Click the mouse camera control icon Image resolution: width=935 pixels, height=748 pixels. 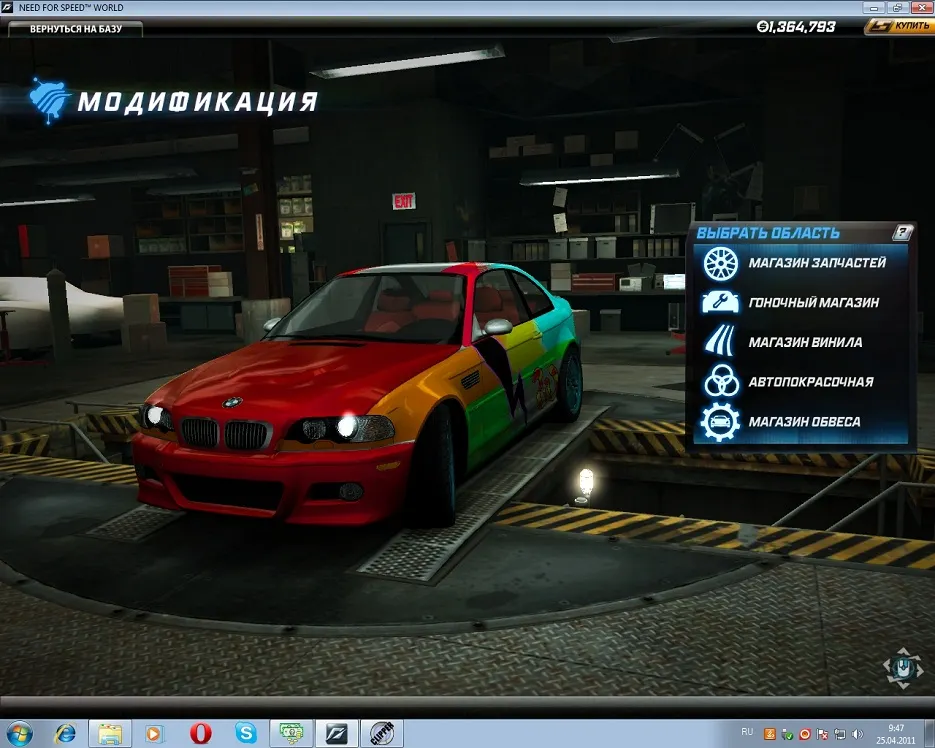pos(903,668)
